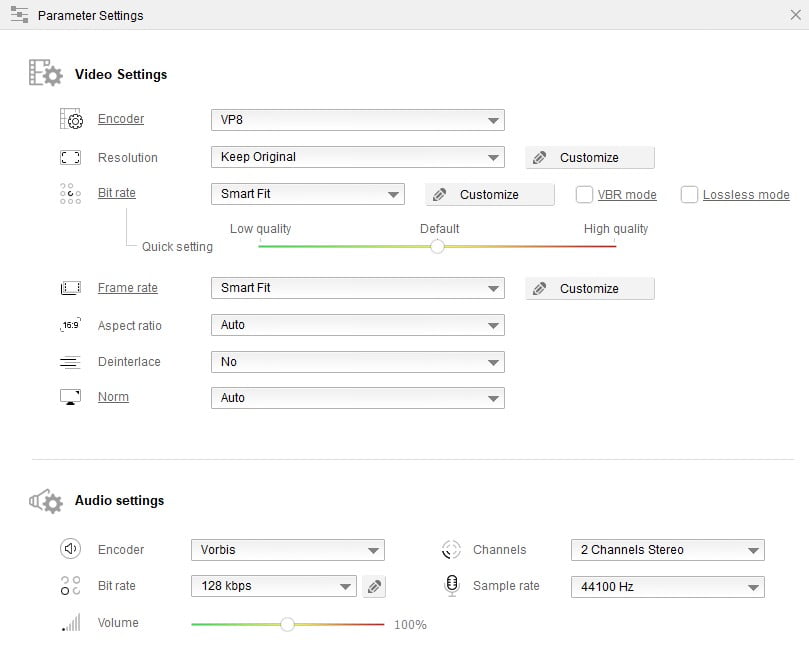Enable Lossless mode checkbox
This screenshot has height=669, width=809.
point(689,195)
